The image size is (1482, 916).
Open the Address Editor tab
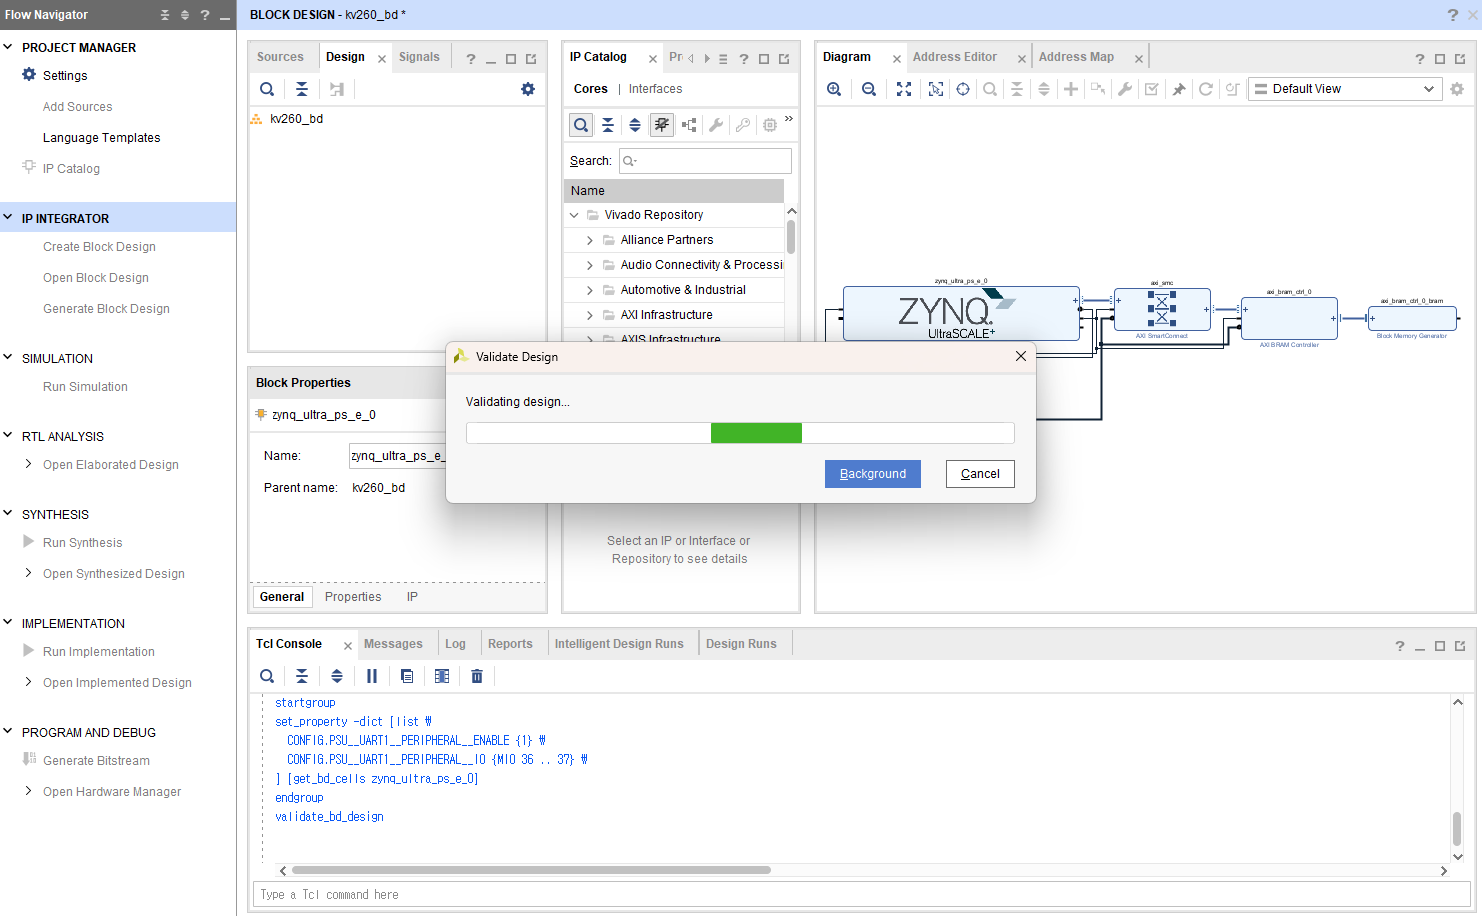[954, 57]
